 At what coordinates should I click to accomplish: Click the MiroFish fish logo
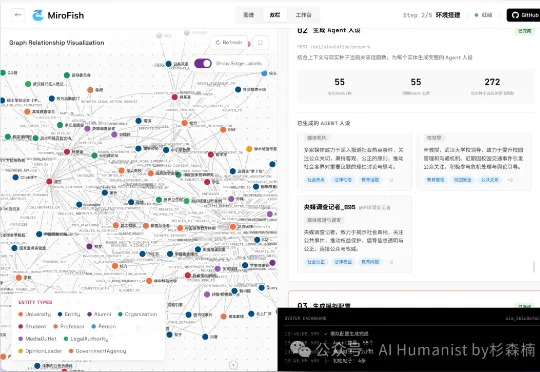pos(38,15)
